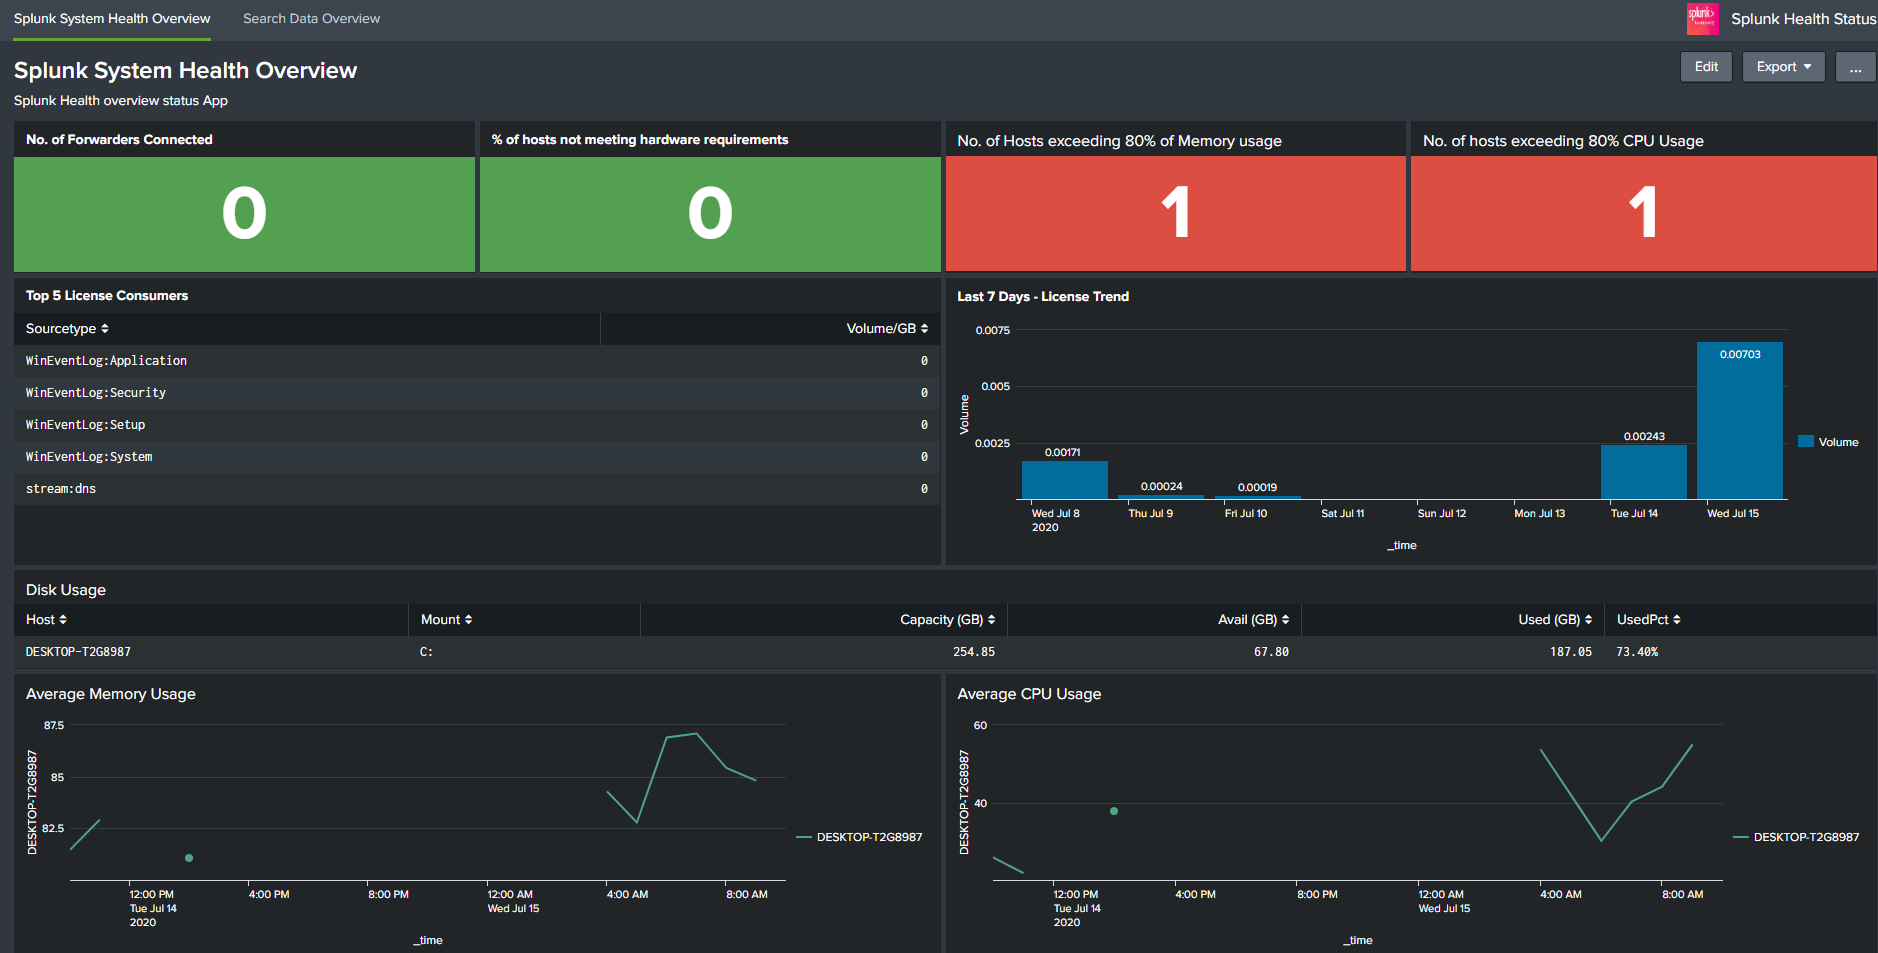Open the more actions (...) menu
The image size is (1878, 953).
point(1855,67)
